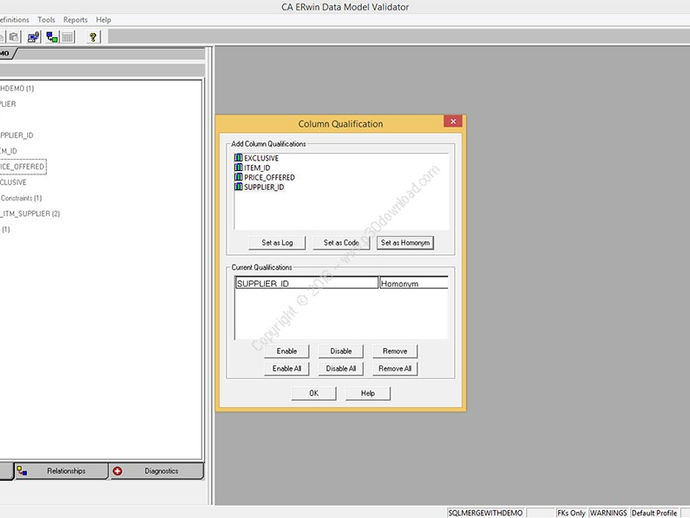The image size is (690, 518).
Task: Click FKs Only status bar entry
Action: (571, 513)
